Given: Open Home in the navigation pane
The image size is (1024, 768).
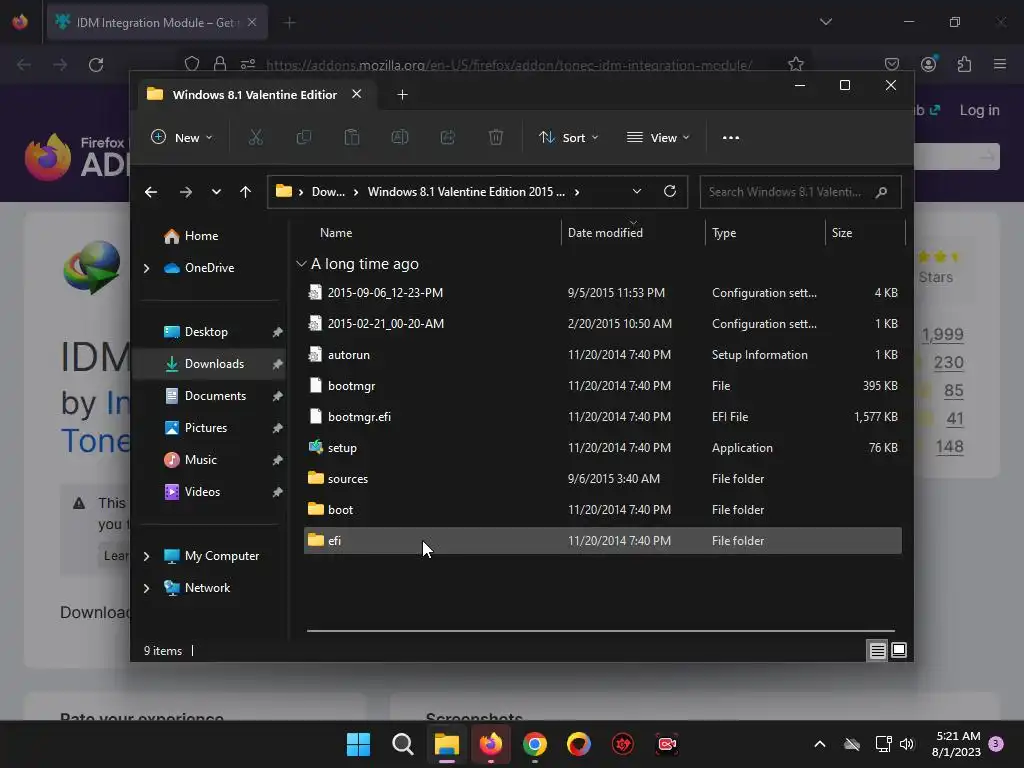Looking at the screenshot, I should point(201,236).
